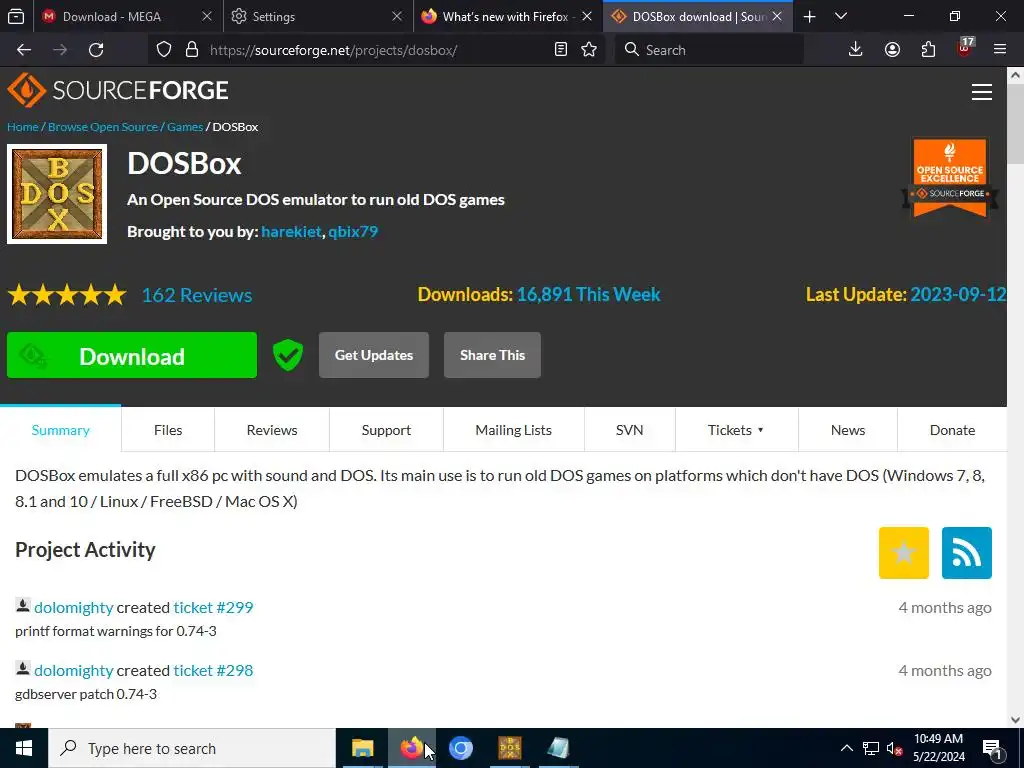Screen dimensions: 1024x768
Task: Click the Share This button
Action: point(492,355)
